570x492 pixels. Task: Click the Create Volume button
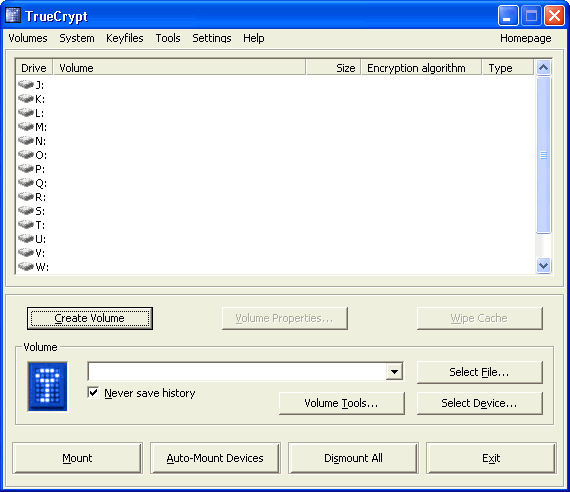pyautogui.click(x=90, y=319)
